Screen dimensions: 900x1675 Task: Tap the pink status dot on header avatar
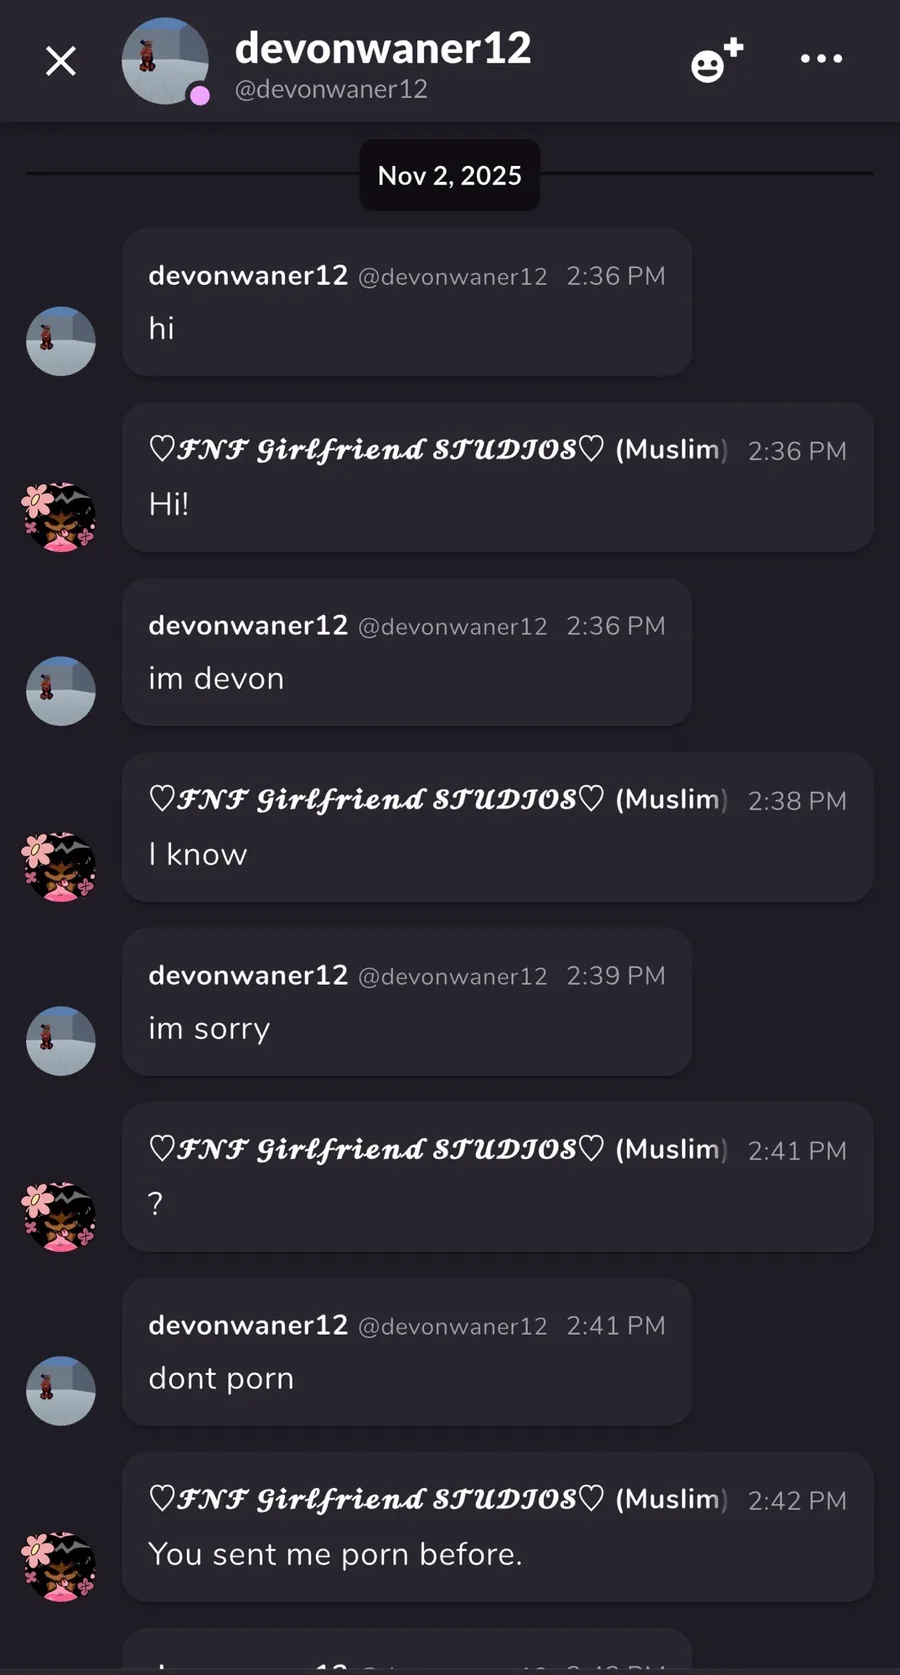pyautogui.click(x=200, y=95)
